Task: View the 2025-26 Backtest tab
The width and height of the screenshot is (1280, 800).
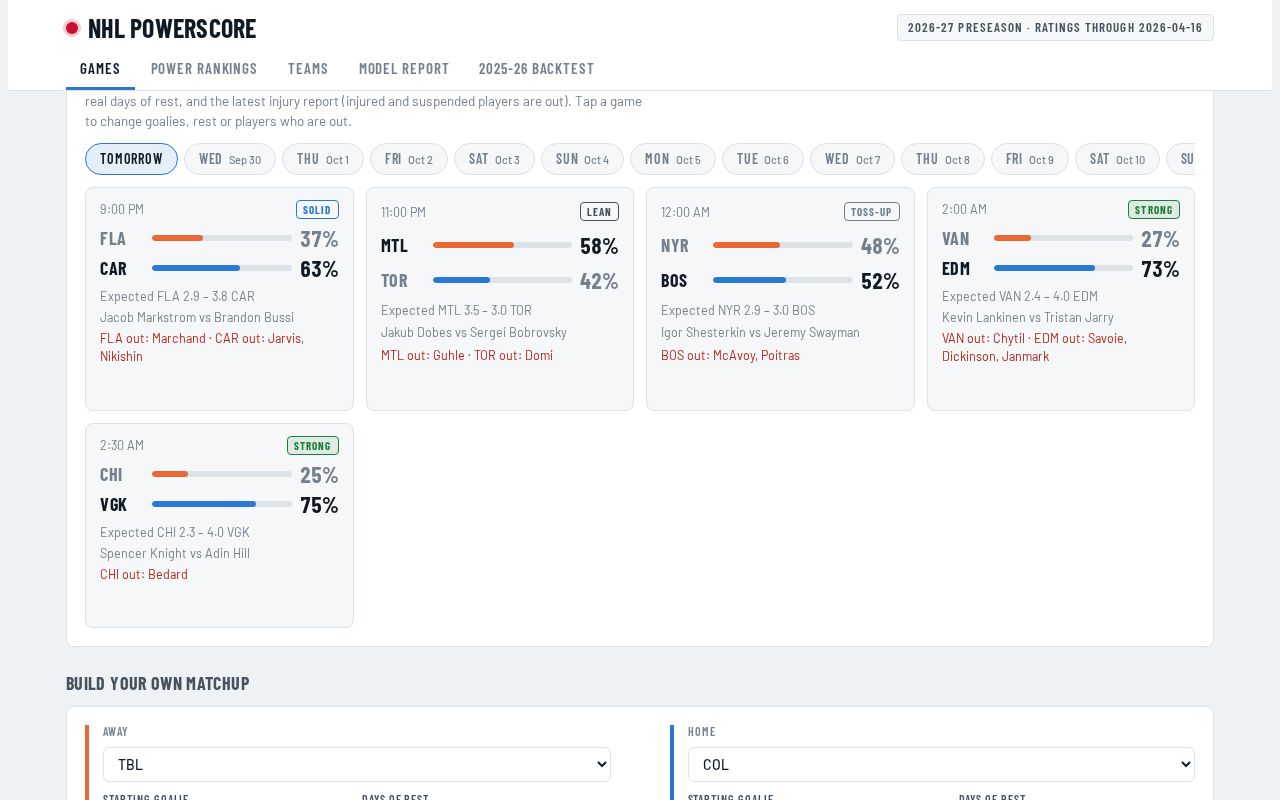Action: pyautogui.click(x=536, y=69)
